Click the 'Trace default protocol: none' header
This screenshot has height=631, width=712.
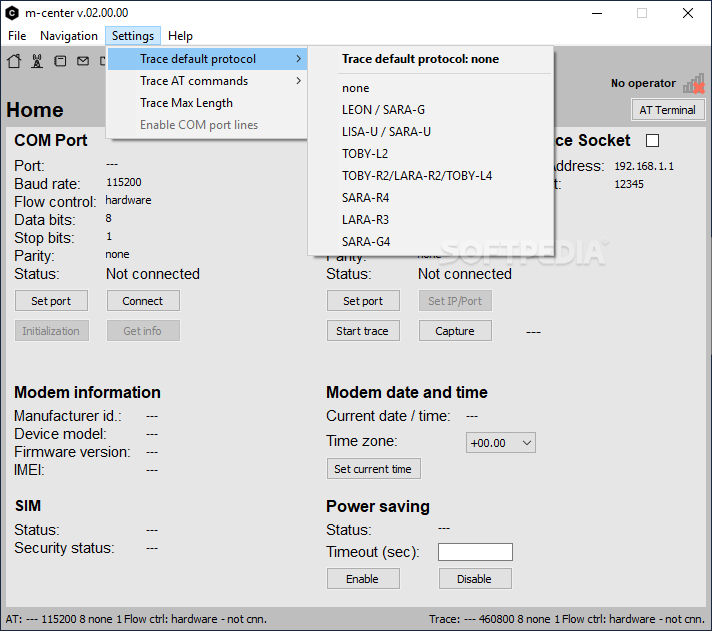click(420, 59)
